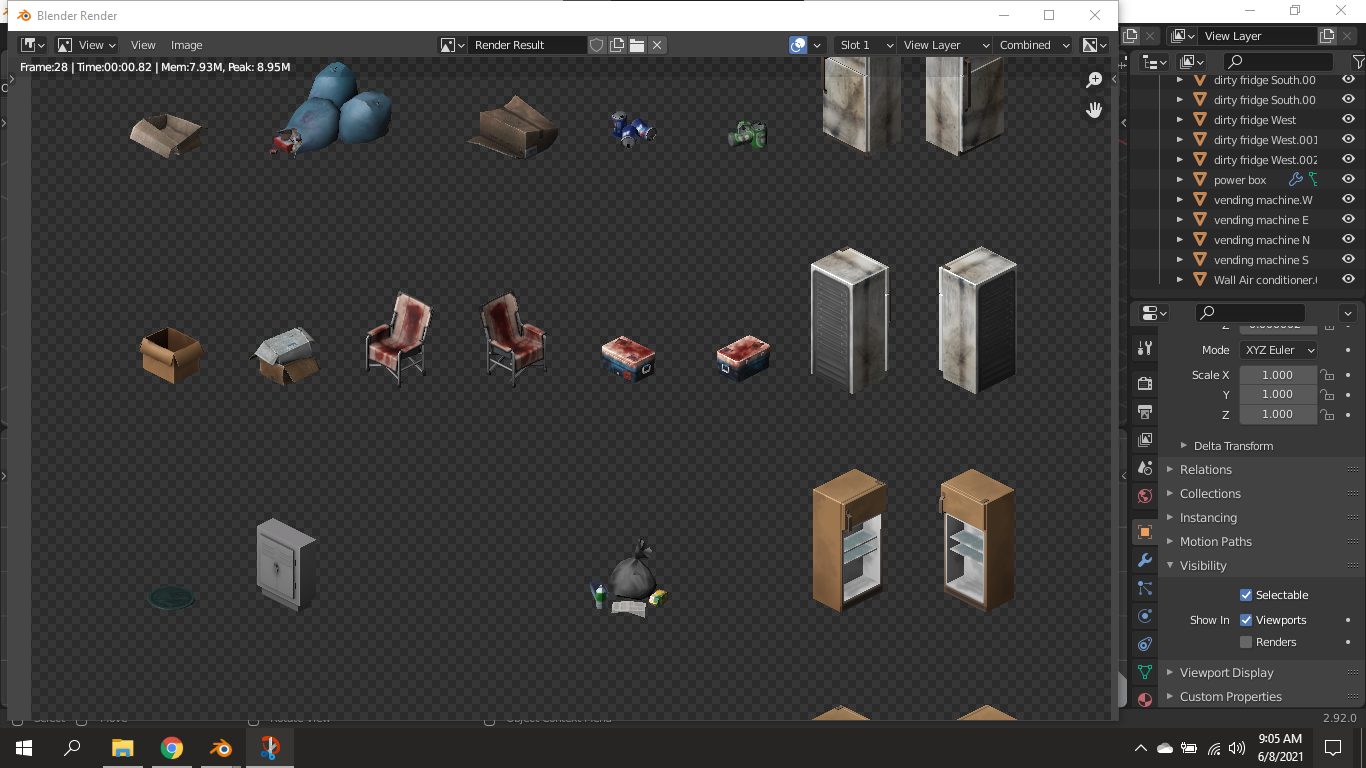Unlink the Render Result image
Image resolution: width=1366 pixels, height=768 pixels.
point(657,45)
